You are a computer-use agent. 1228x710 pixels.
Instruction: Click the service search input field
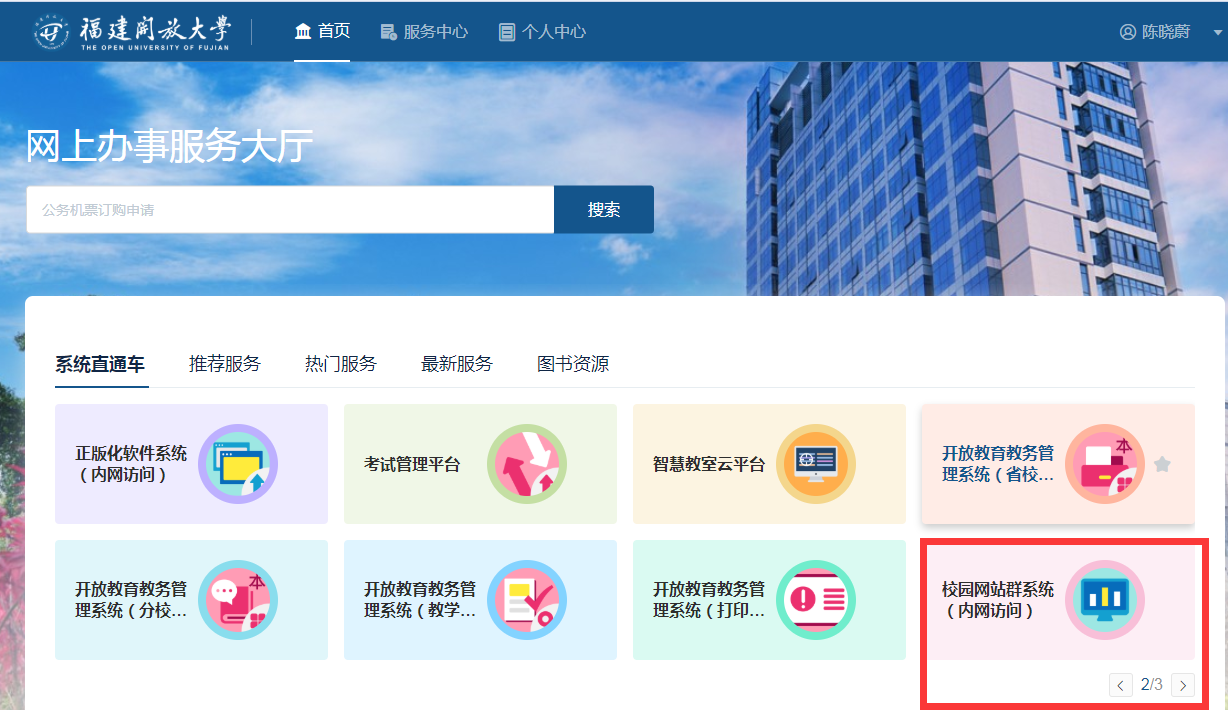(x=290, y=210)
